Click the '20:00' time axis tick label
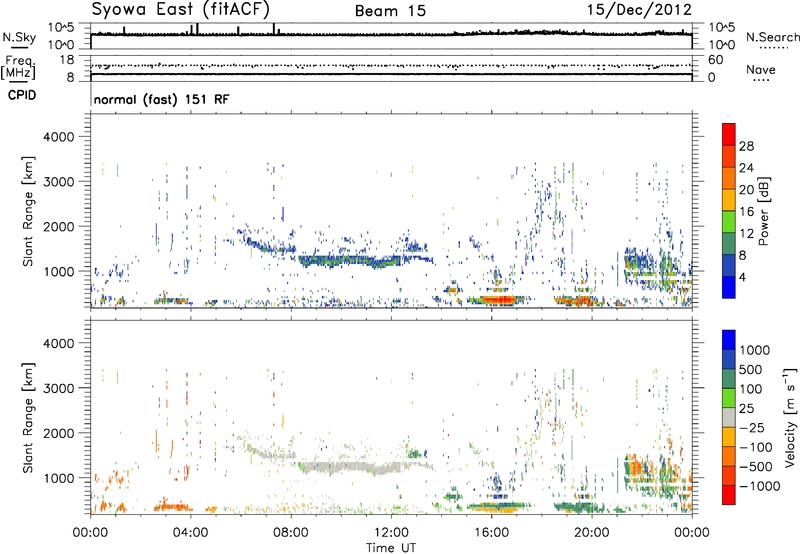Screen dimensions: 800x554 (591, 533)
